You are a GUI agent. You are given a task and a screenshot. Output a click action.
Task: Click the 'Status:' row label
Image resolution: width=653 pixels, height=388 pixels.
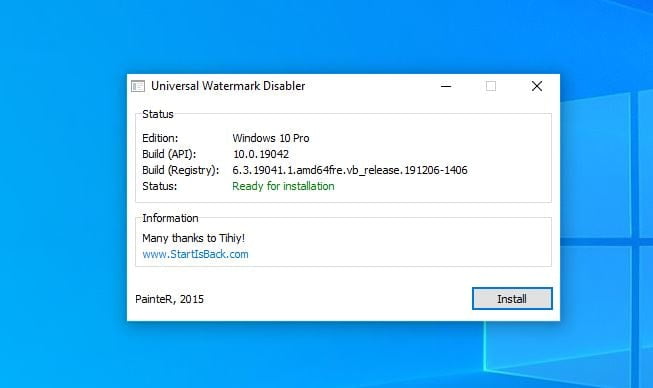(x=160, y=186)
